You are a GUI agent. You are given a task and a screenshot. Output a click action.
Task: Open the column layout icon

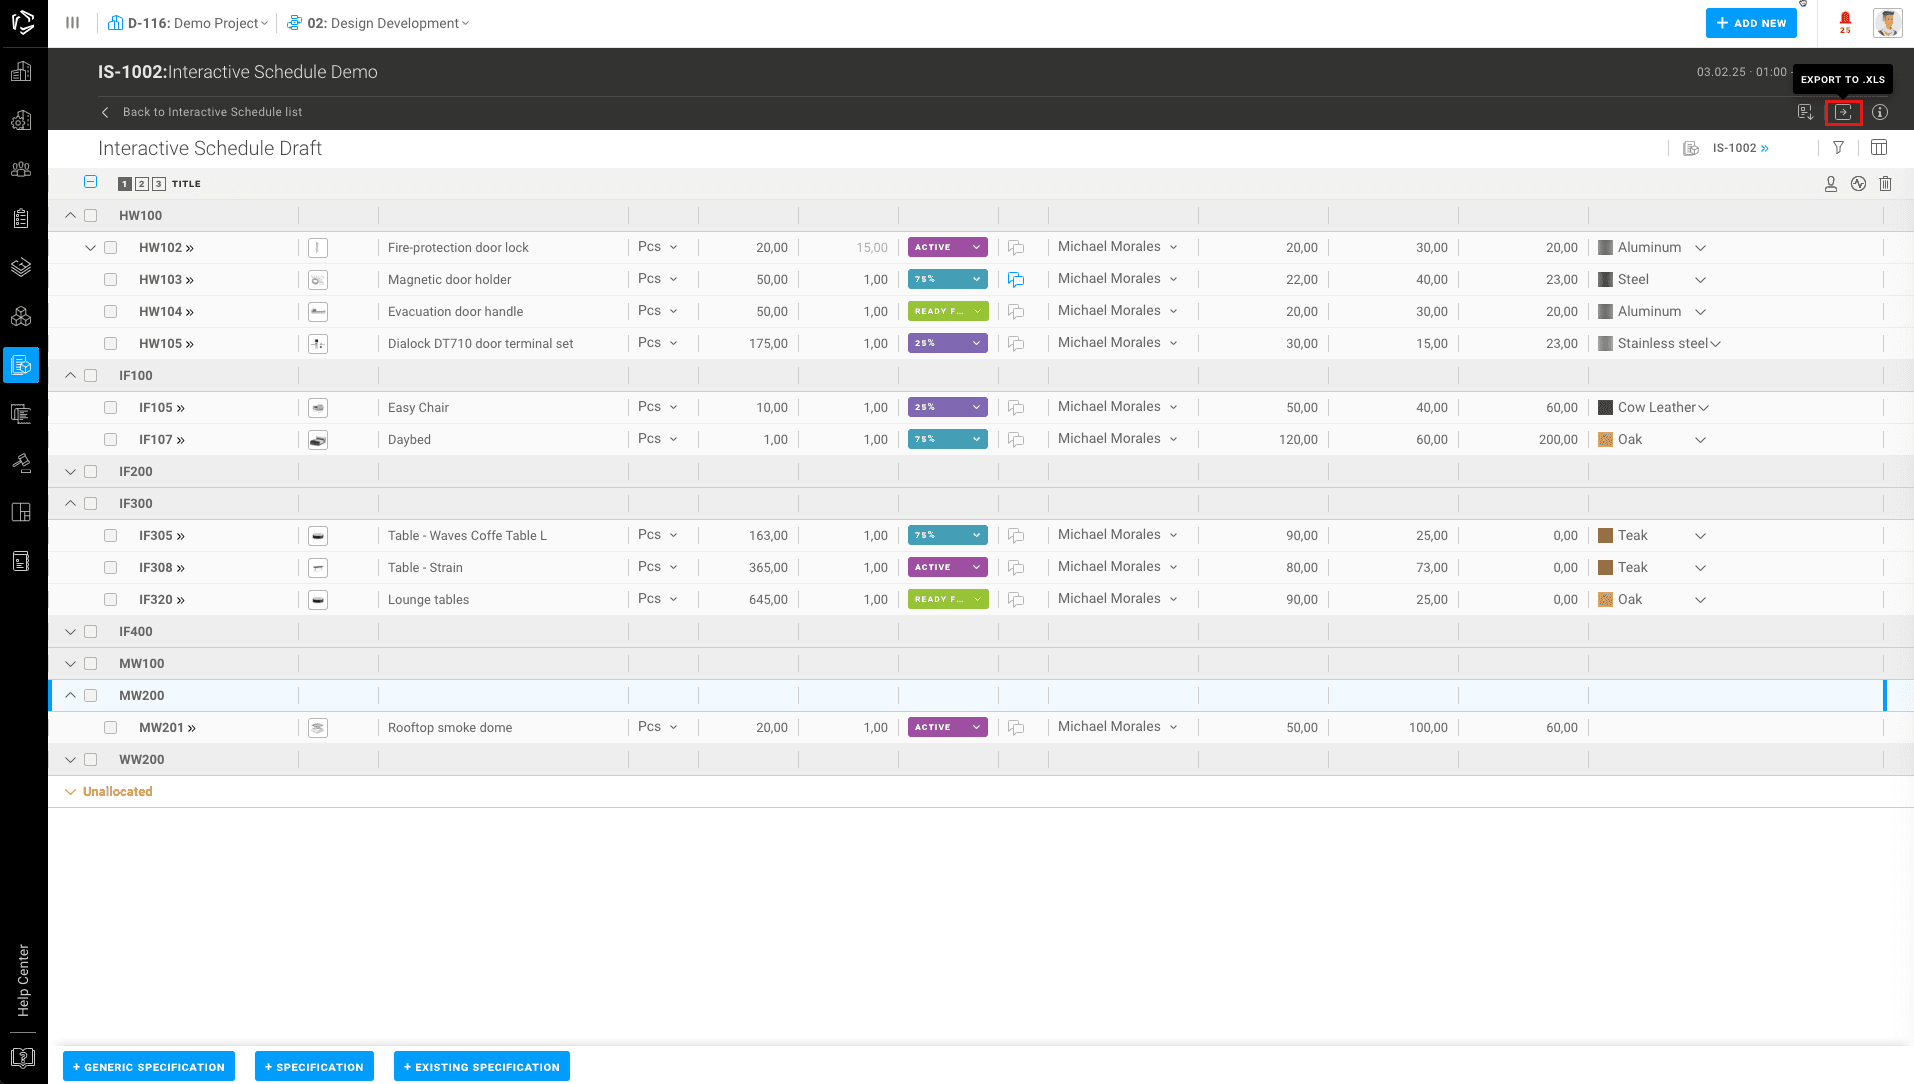(x=1879, y=148)
